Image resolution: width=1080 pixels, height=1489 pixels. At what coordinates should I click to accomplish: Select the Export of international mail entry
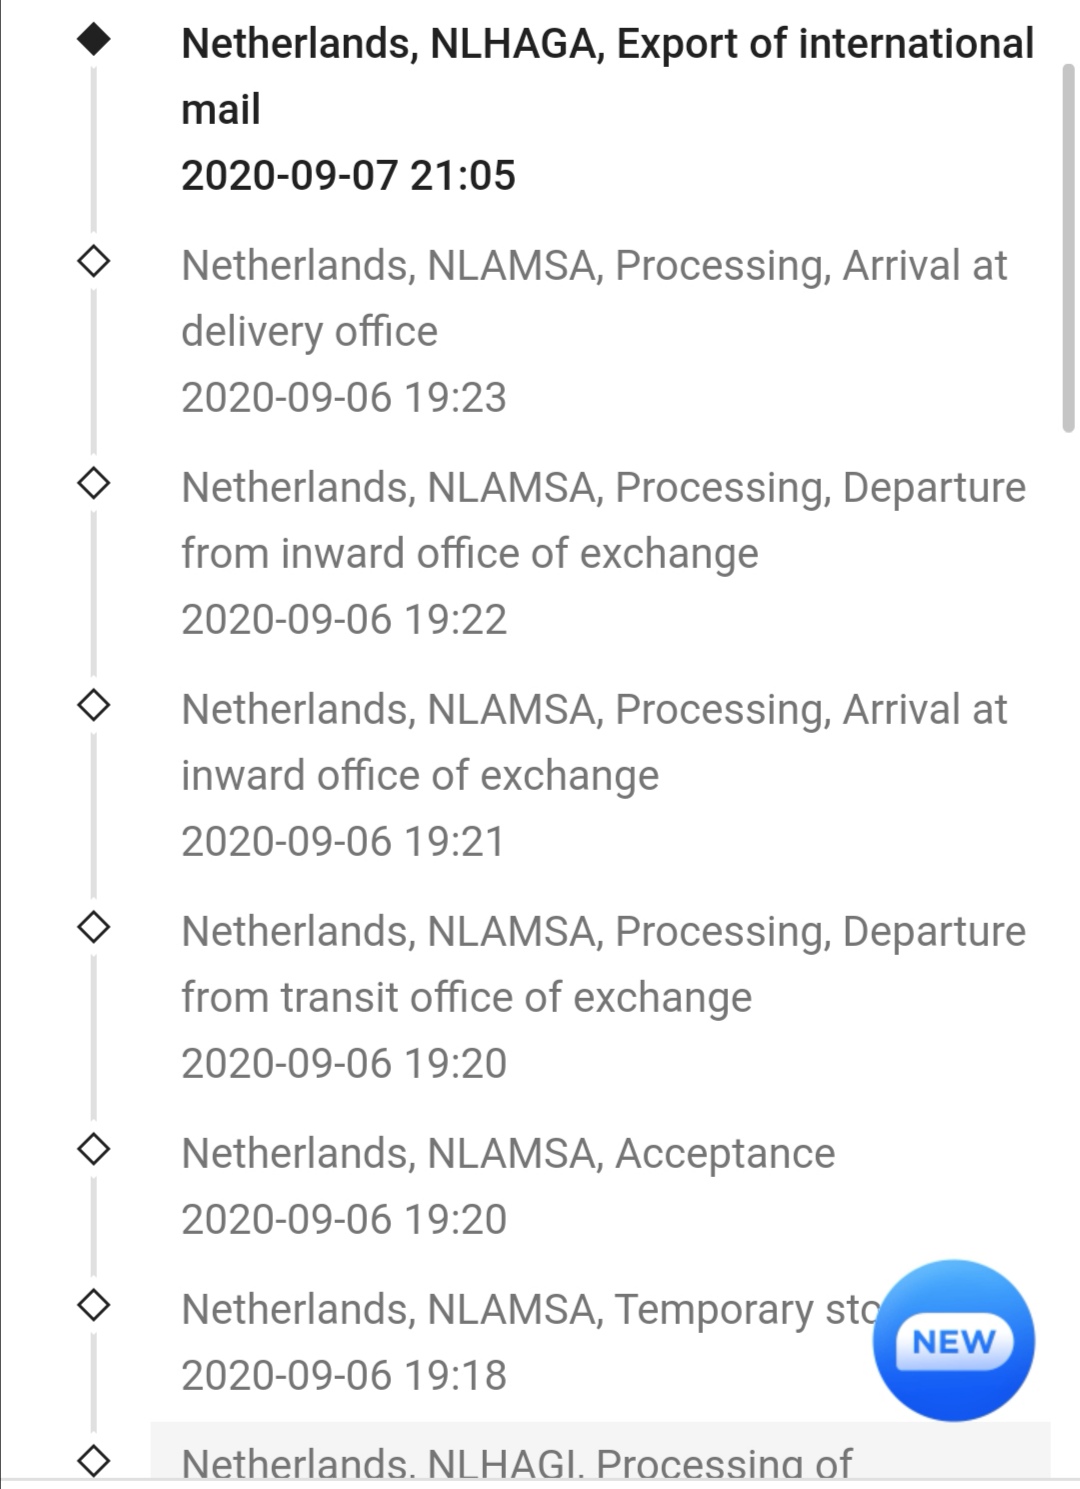(x=608, y=110)
